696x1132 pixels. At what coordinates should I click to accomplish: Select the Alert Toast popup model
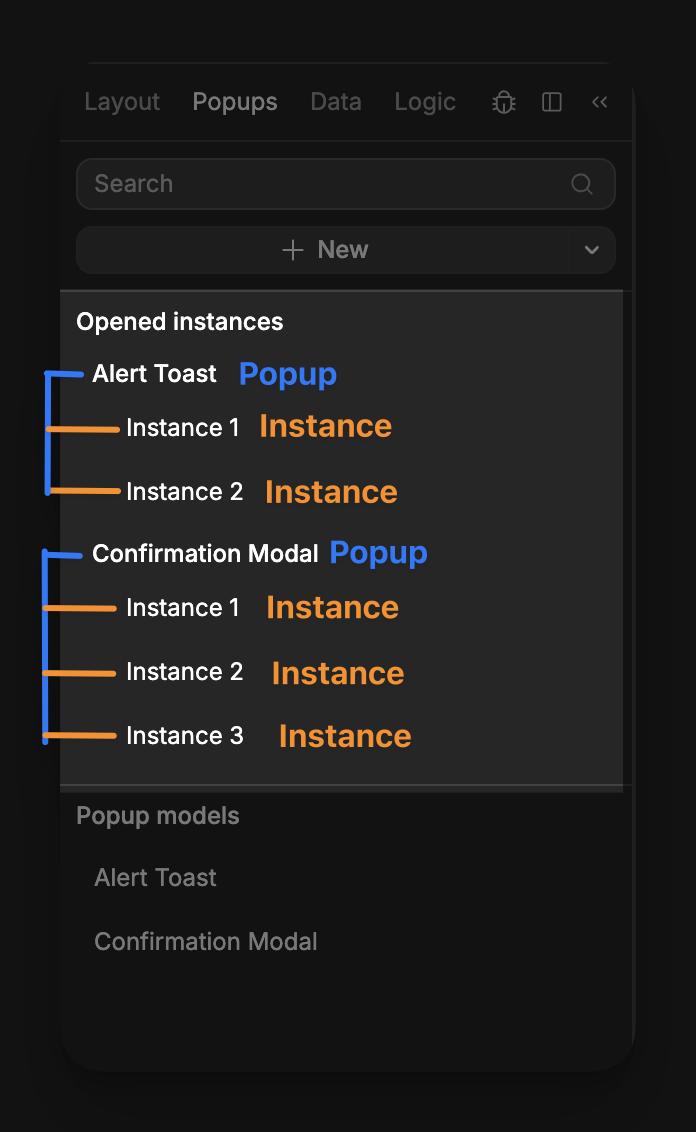pyautogui.click(x=155, y=877)
